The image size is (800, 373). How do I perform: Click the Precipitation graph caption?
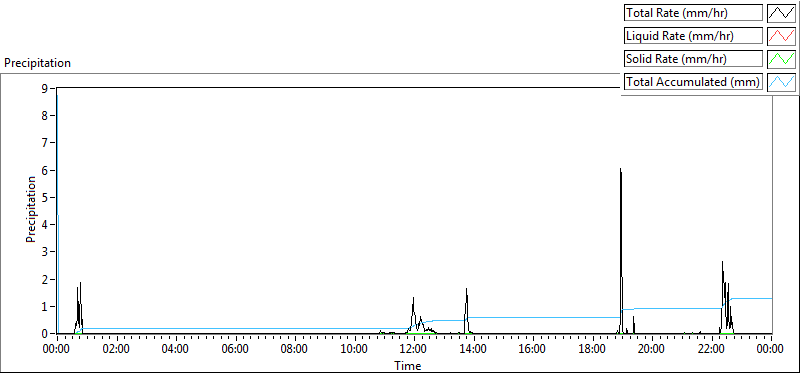(x=37, y=63)
